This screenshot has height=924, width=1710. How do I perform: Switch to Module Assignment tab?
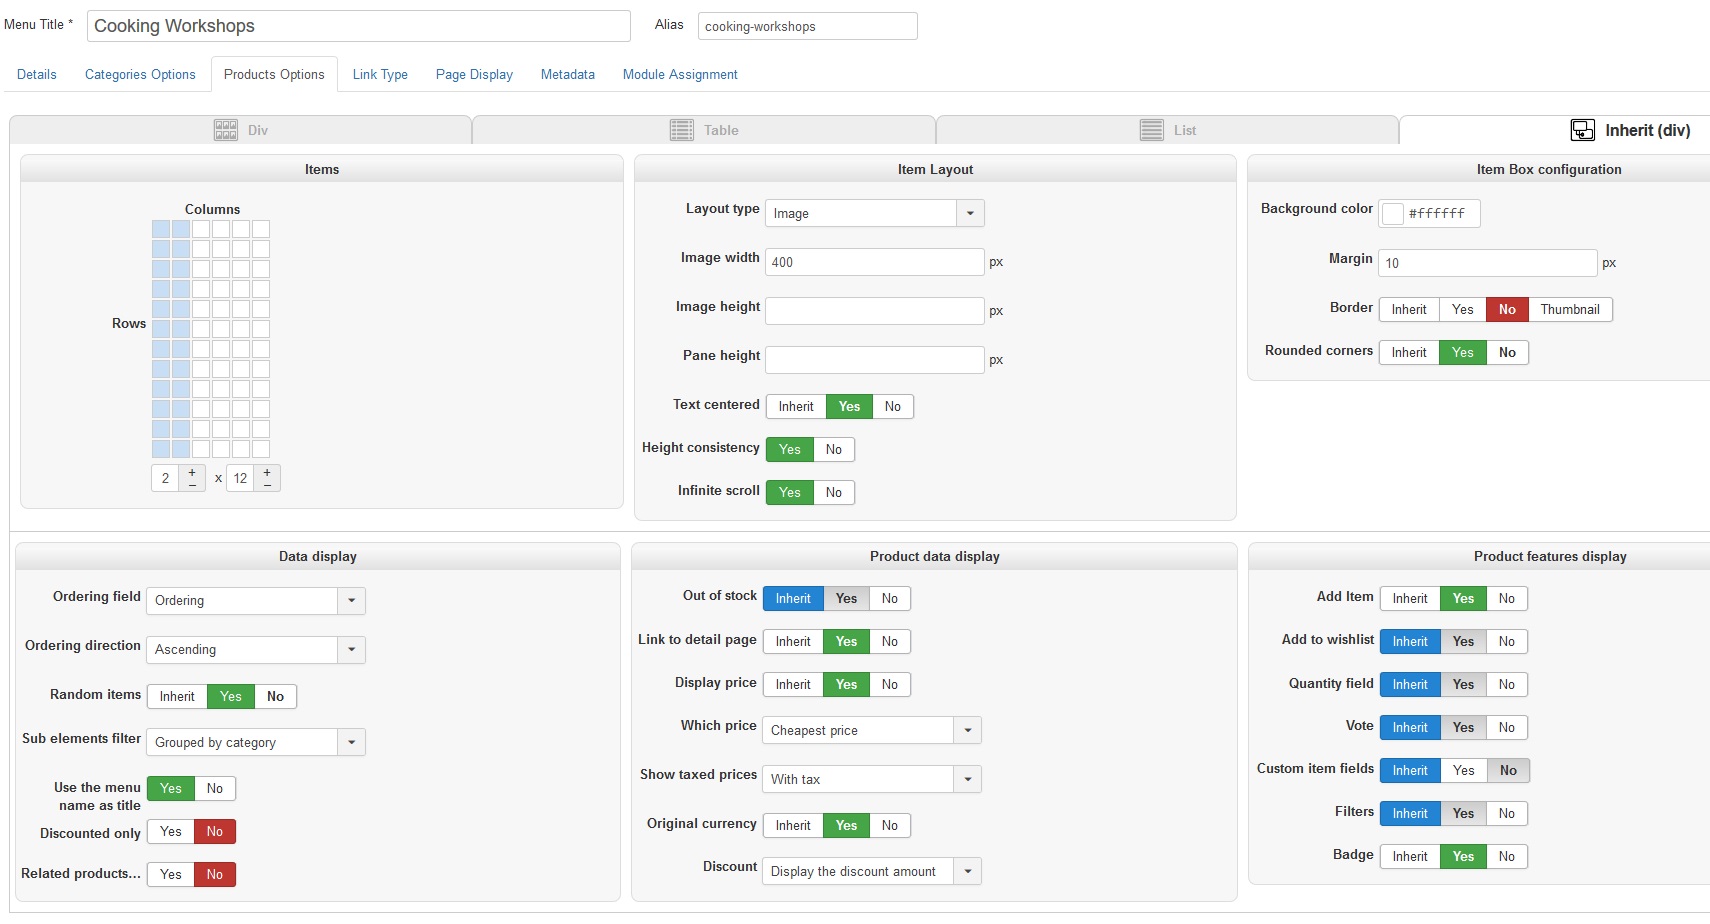click(680, 74)
